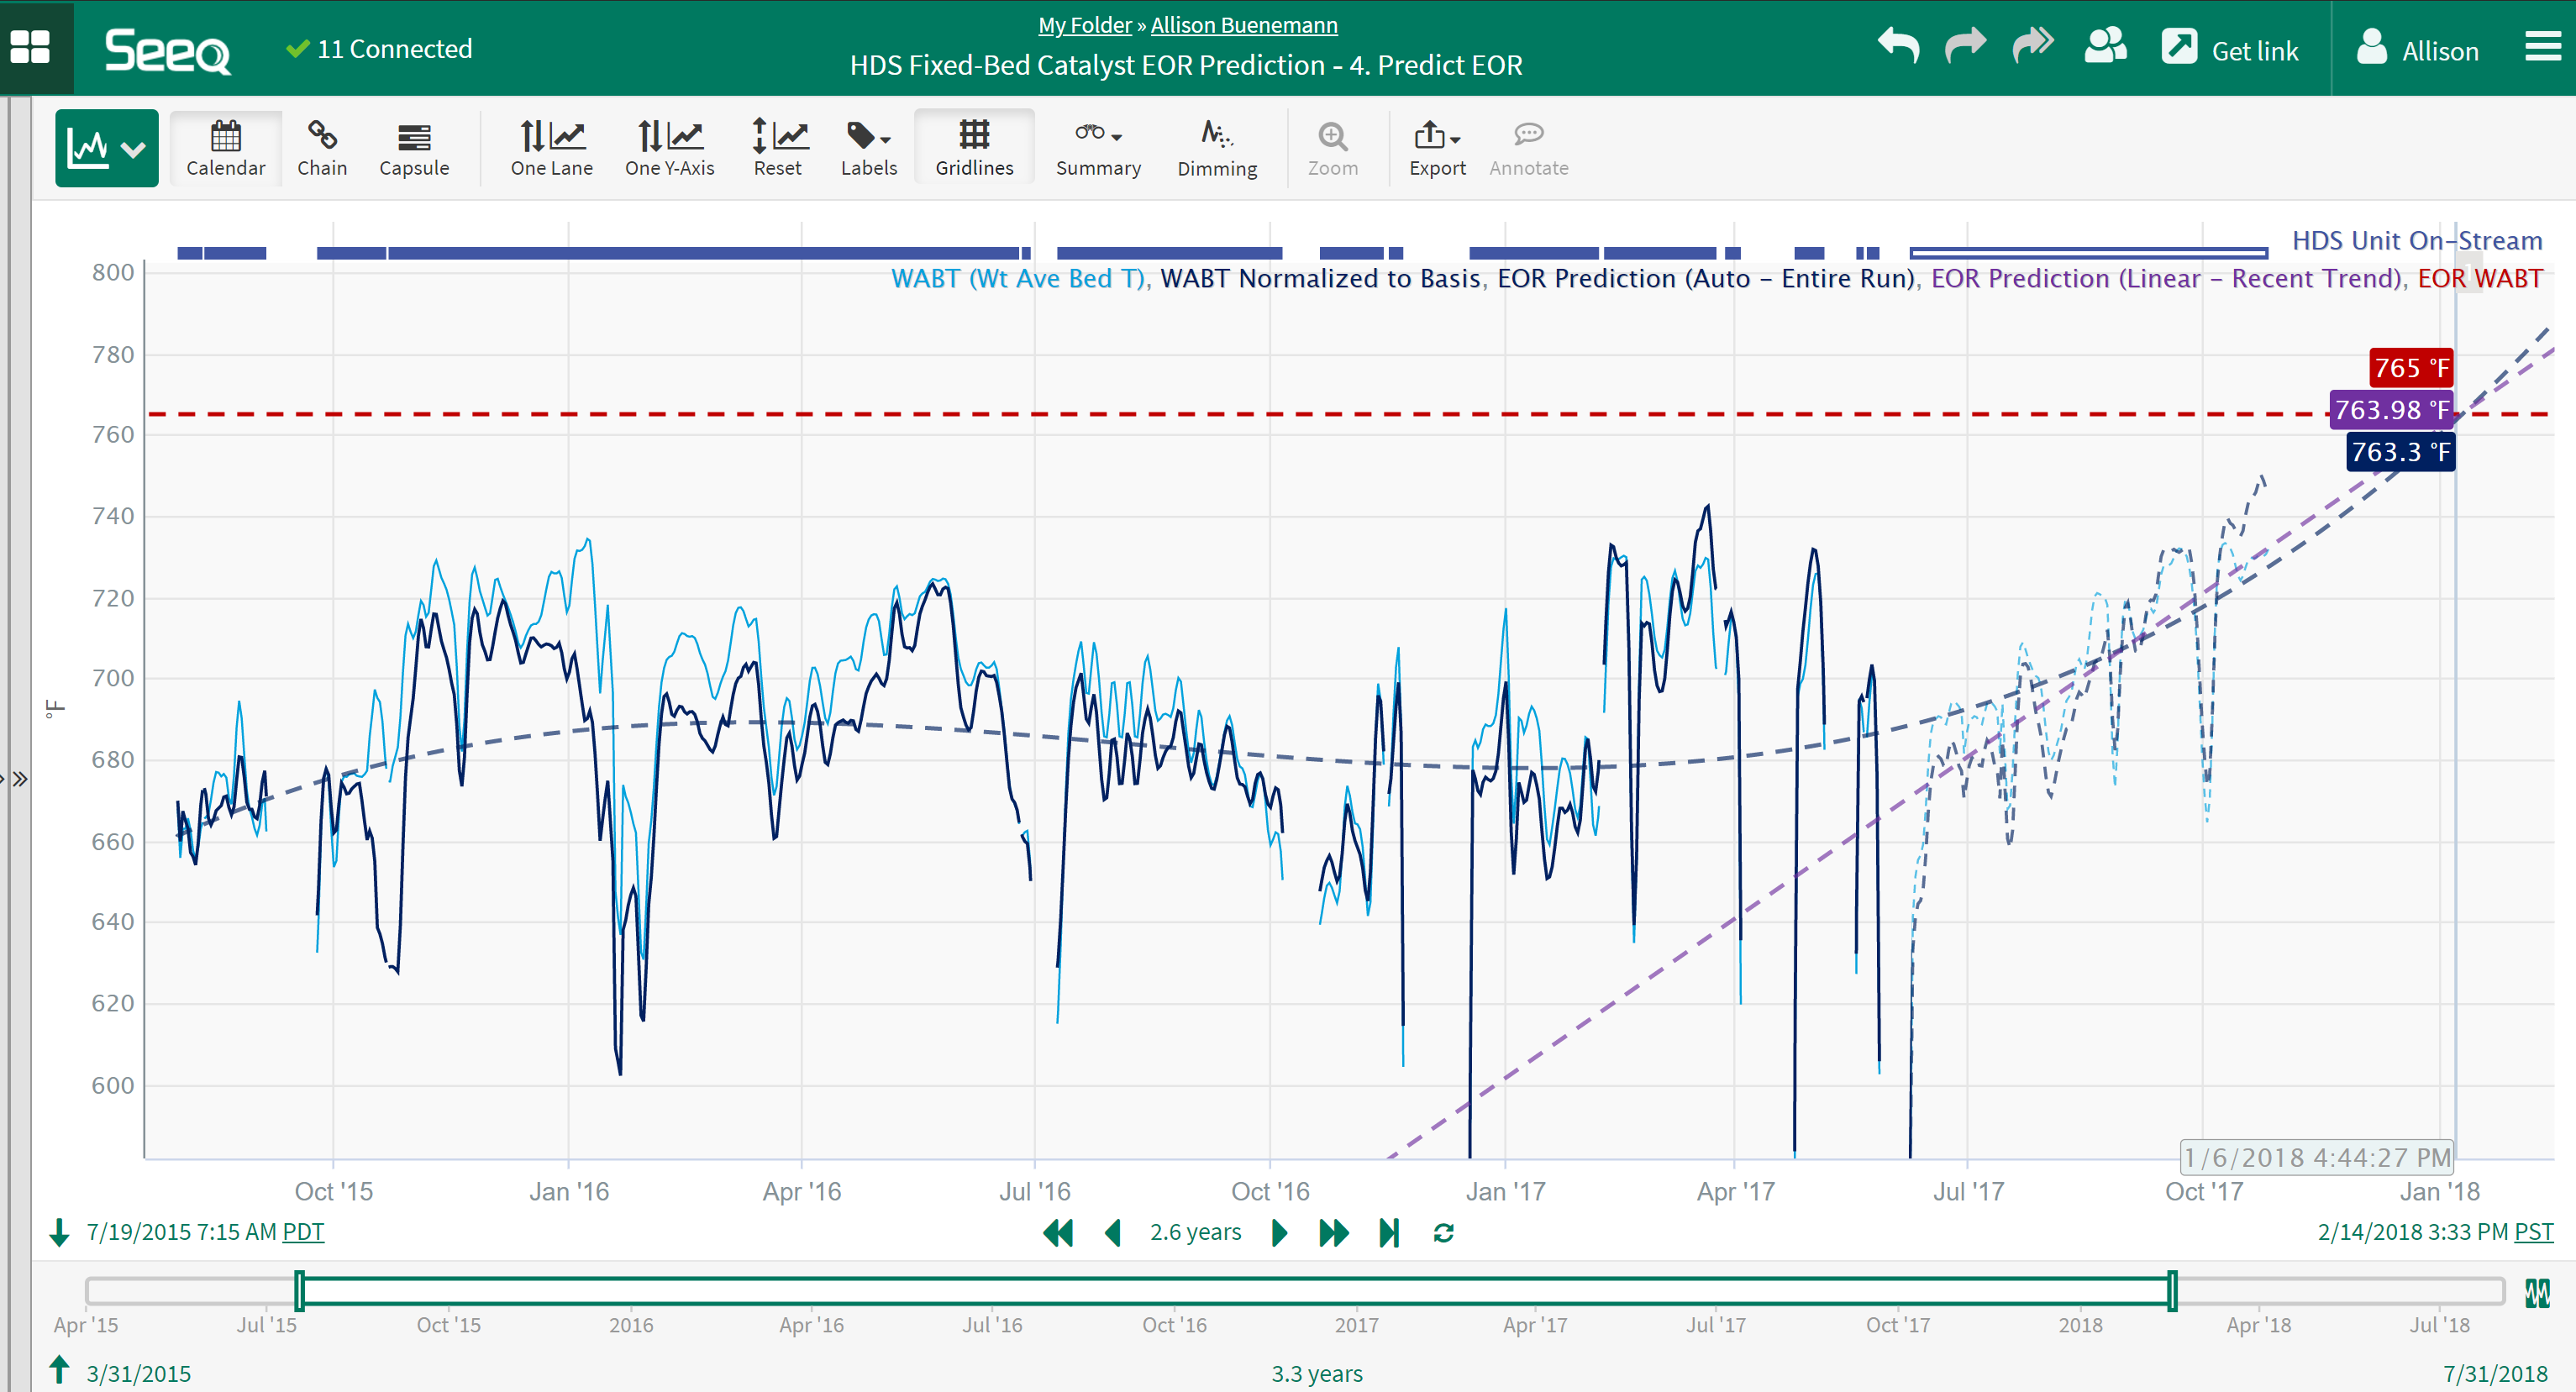The height and width of the screenshot is (1392, 2576).
Task: Select the Chain view tool
Action: 322,149
